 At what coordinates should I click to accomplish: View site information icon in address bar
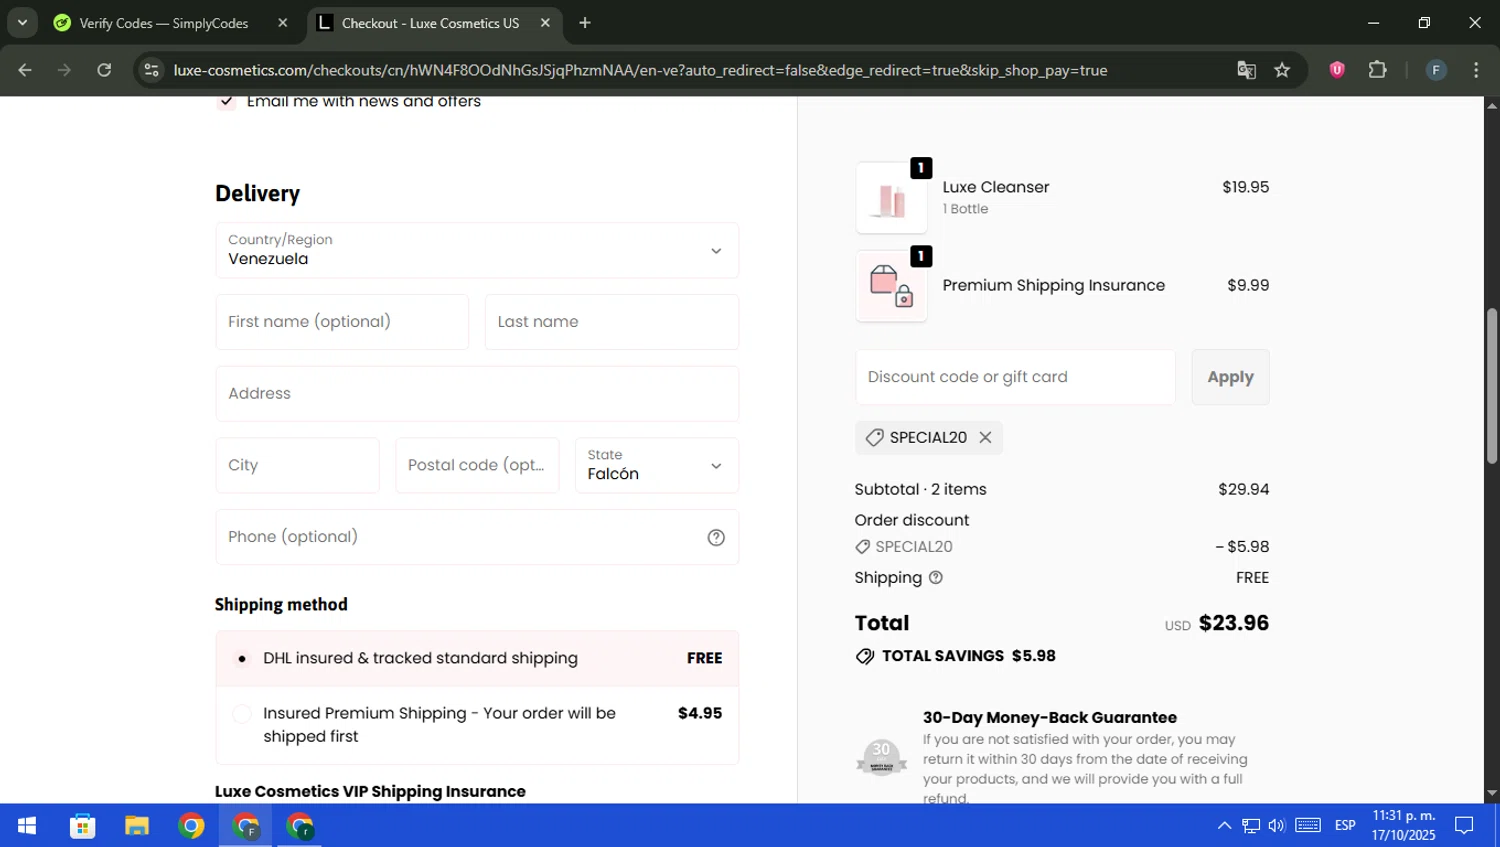(x=151, y=70)
